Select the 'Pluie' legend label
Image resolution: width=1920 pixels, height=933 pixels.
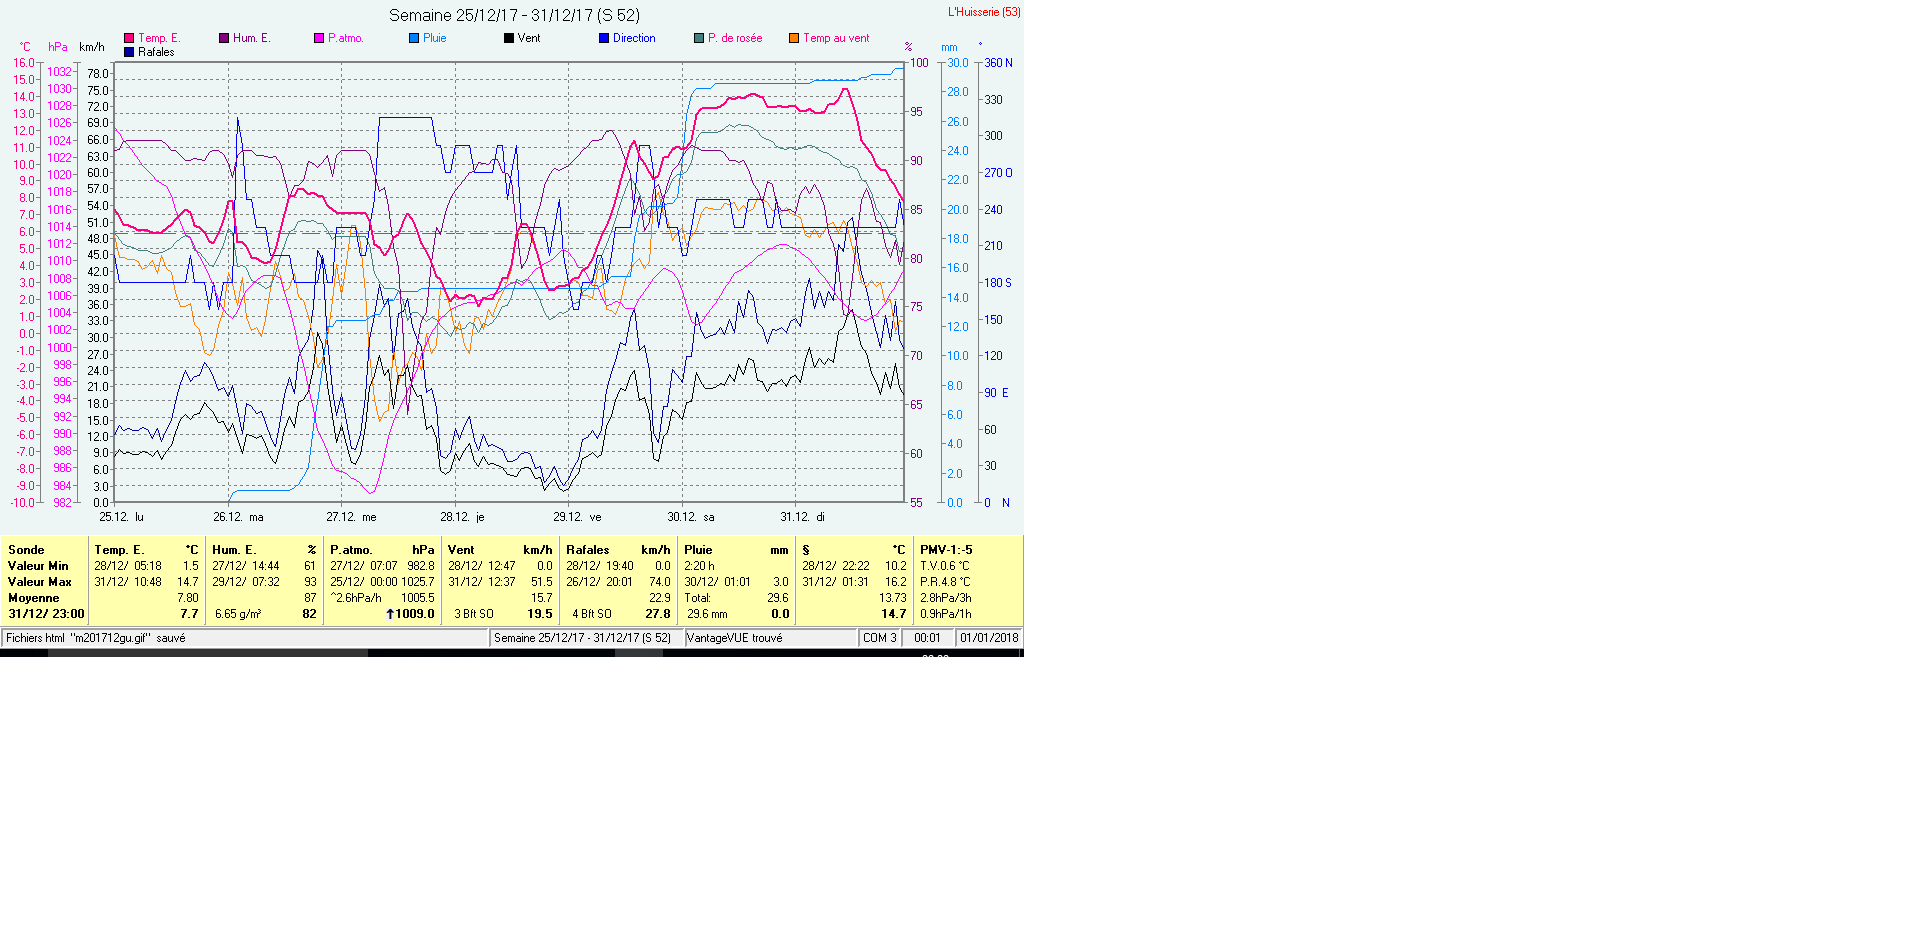(435, 38)
